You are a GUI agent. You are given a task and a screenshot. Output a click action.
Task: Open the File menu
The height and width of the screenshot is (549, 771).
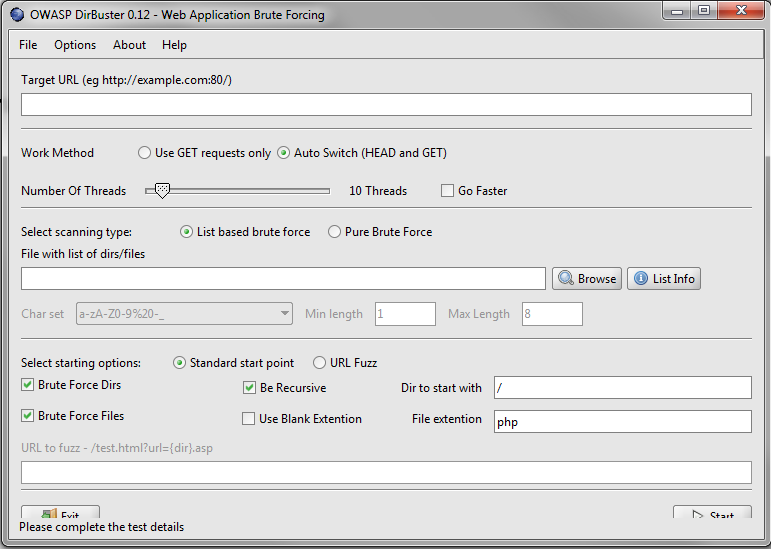[x=28, y=45]
